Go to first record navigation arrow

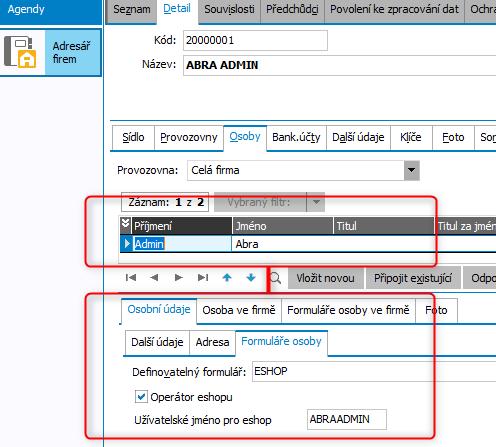point(131,277)
